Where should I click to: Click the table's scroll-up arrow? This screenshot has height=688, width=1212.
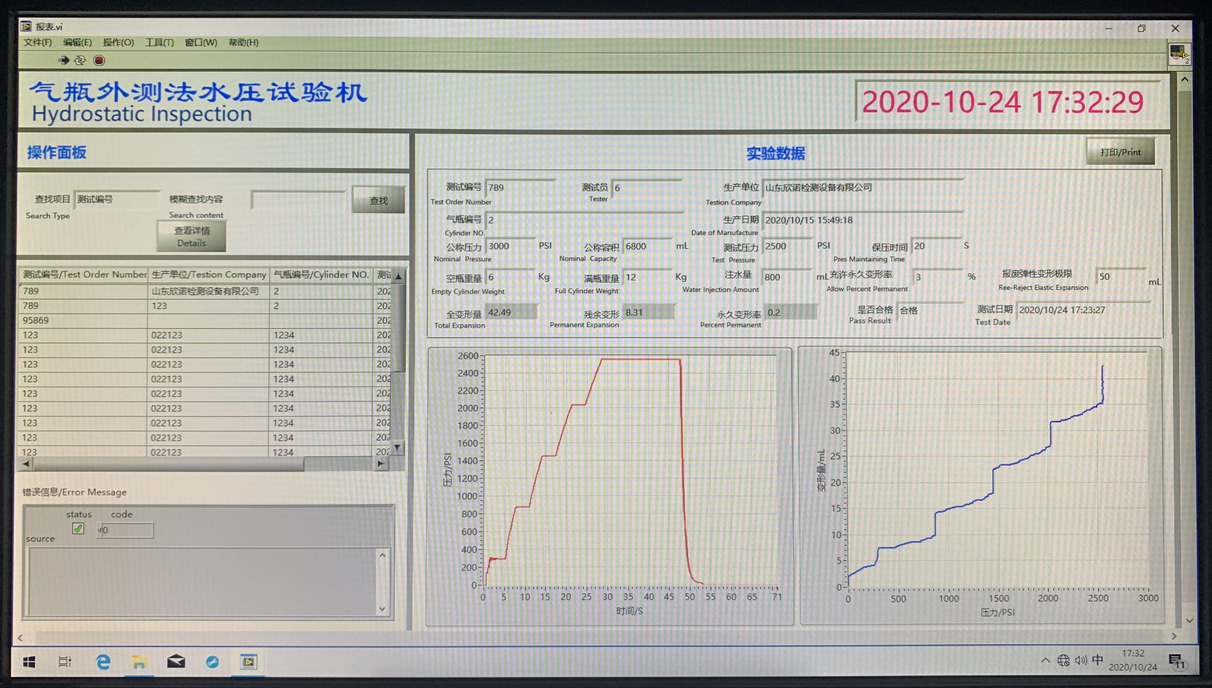tap(398, 276)
